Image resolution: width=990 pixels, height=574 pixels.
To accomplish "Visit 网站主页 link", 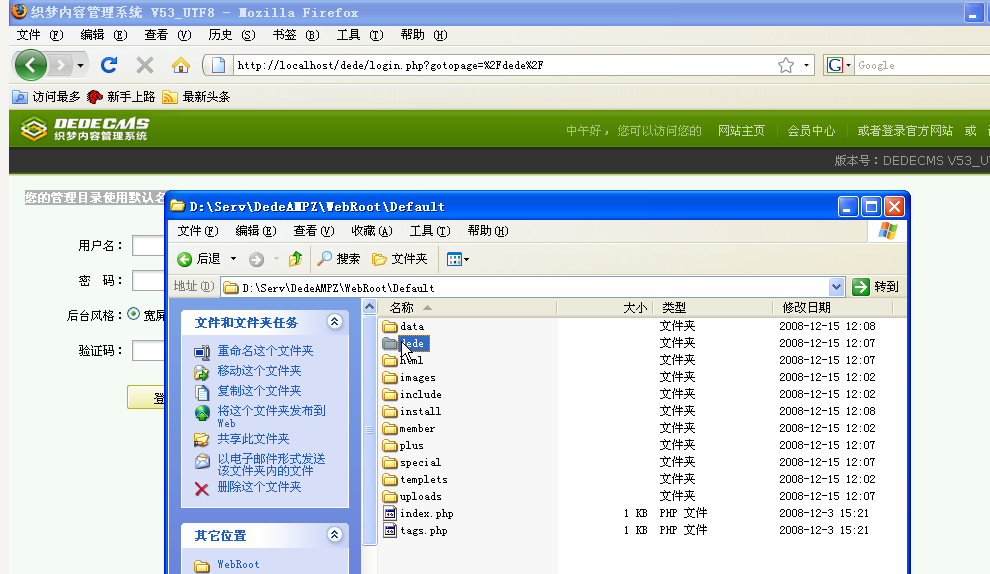I will click(741, 131).
